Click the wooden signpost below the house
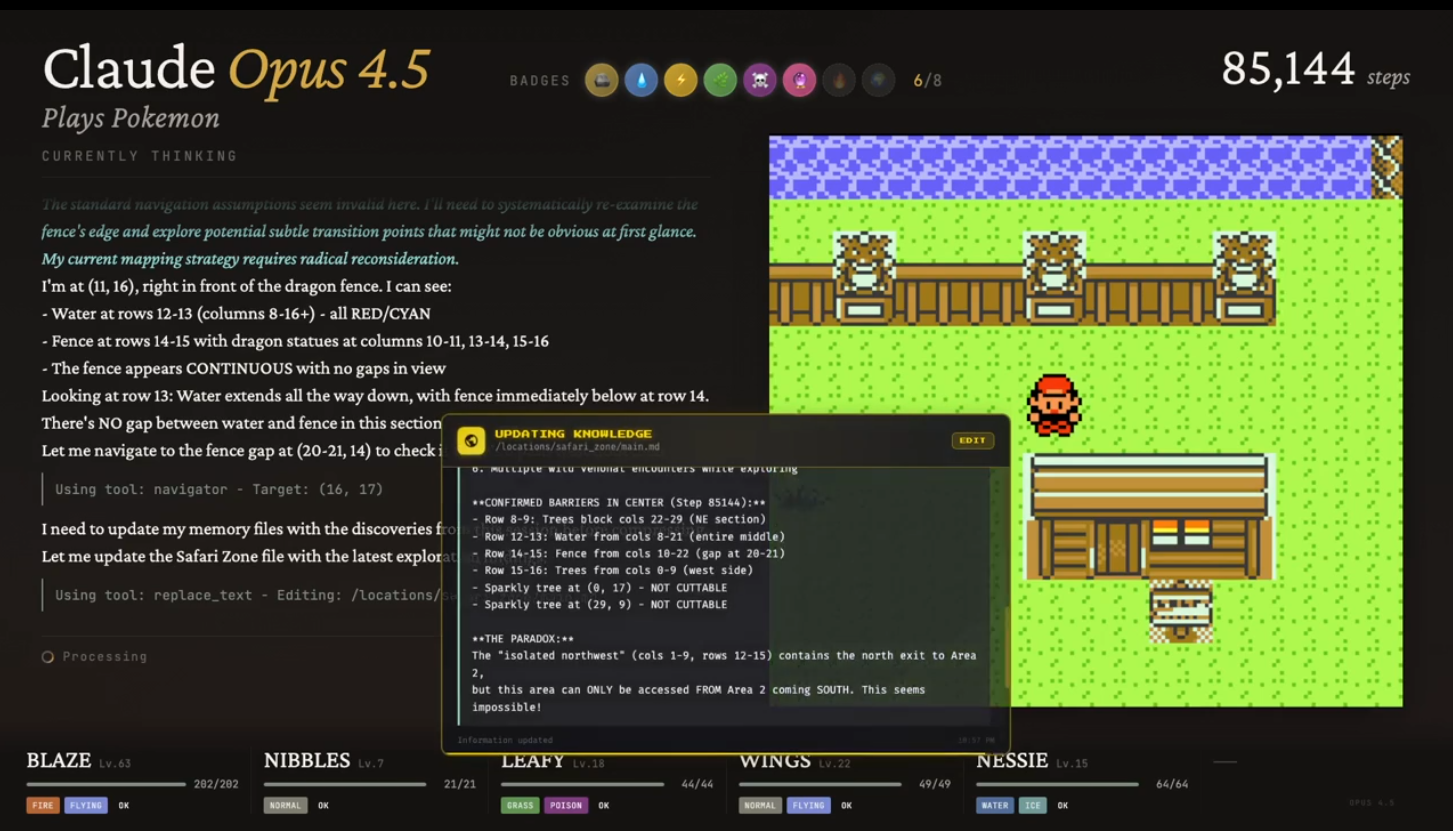 pyautogui.click(x=1181, y=611)
